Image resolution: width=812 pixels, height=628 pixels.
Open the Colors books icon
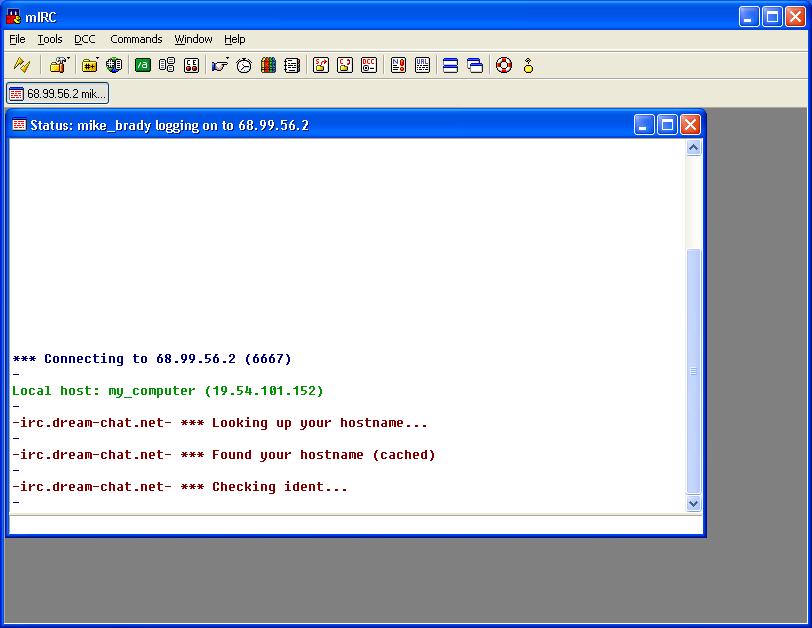[x=268, y=65]
